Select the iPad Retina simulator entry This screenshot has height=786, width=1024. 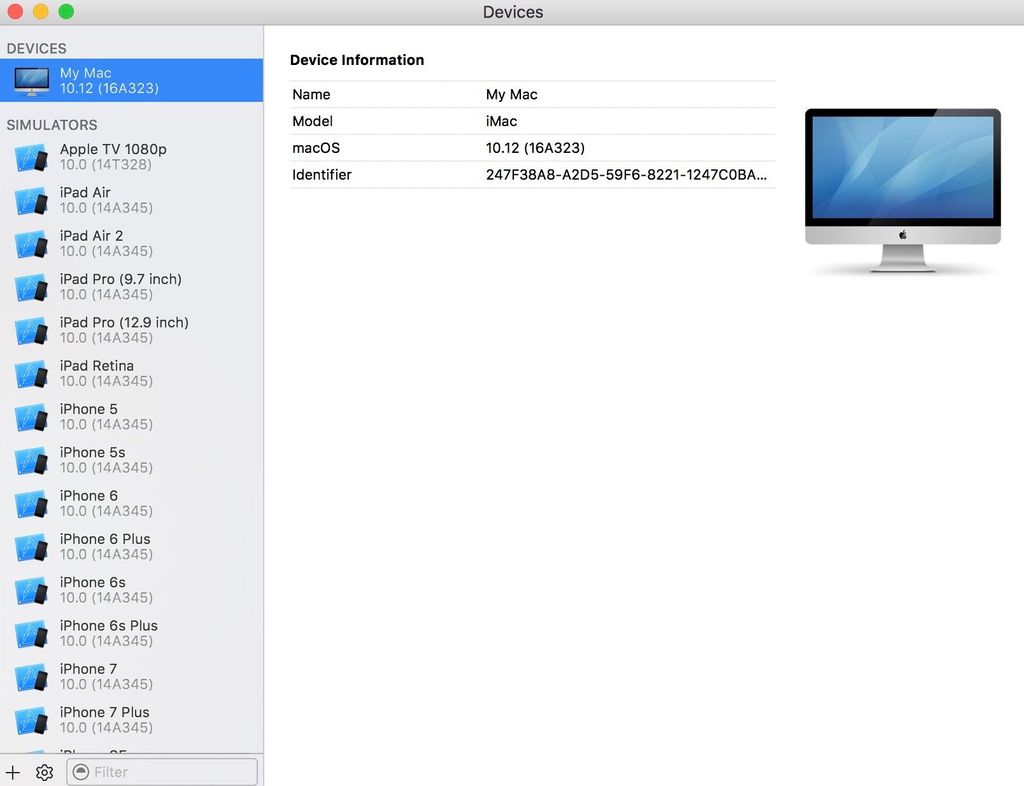point(31,373)
